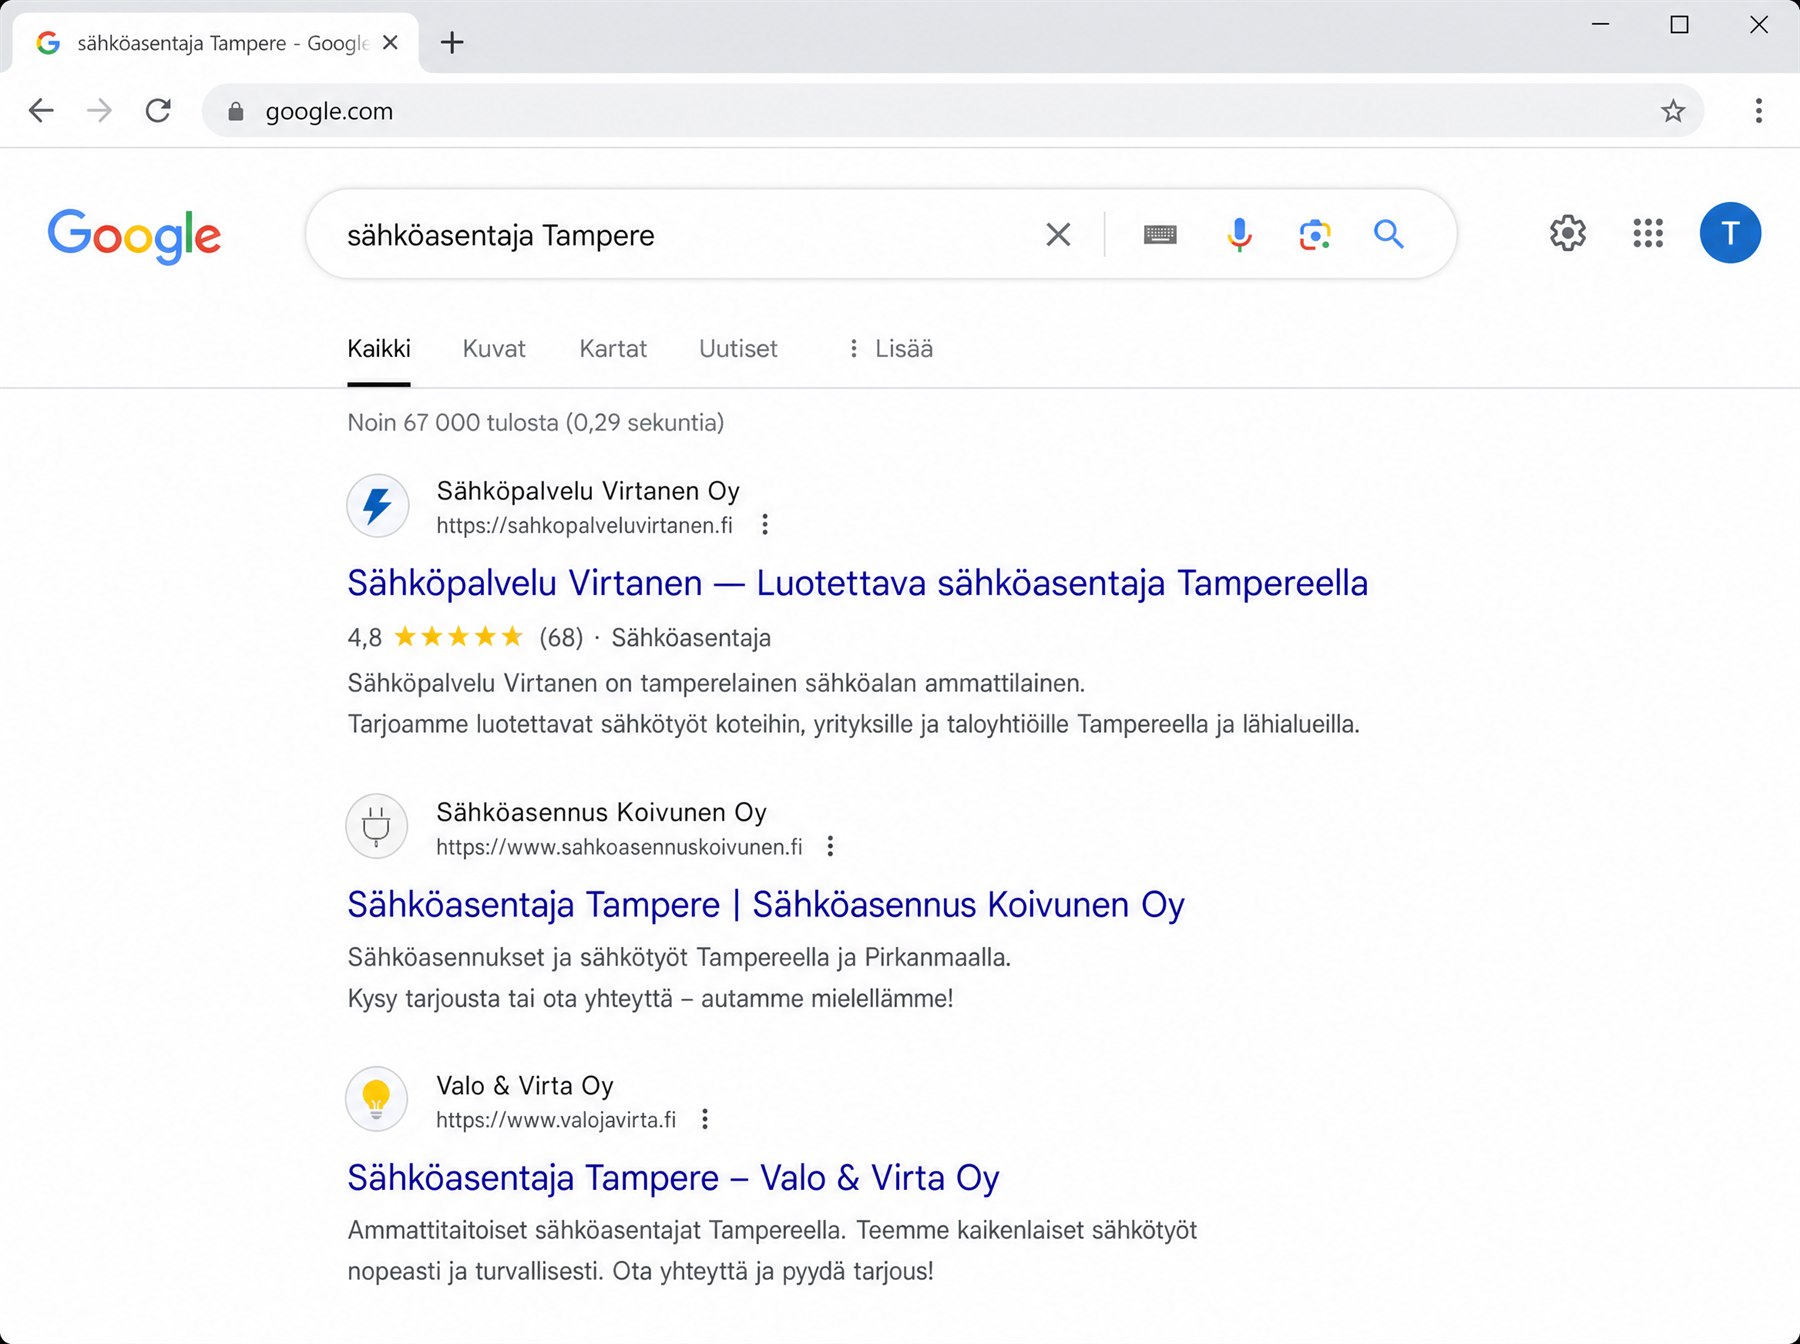Screen dimensions: 1800x1344
Task: Open options for sahkoasennuskoivunen.fi result
Action: click(830, 847)
